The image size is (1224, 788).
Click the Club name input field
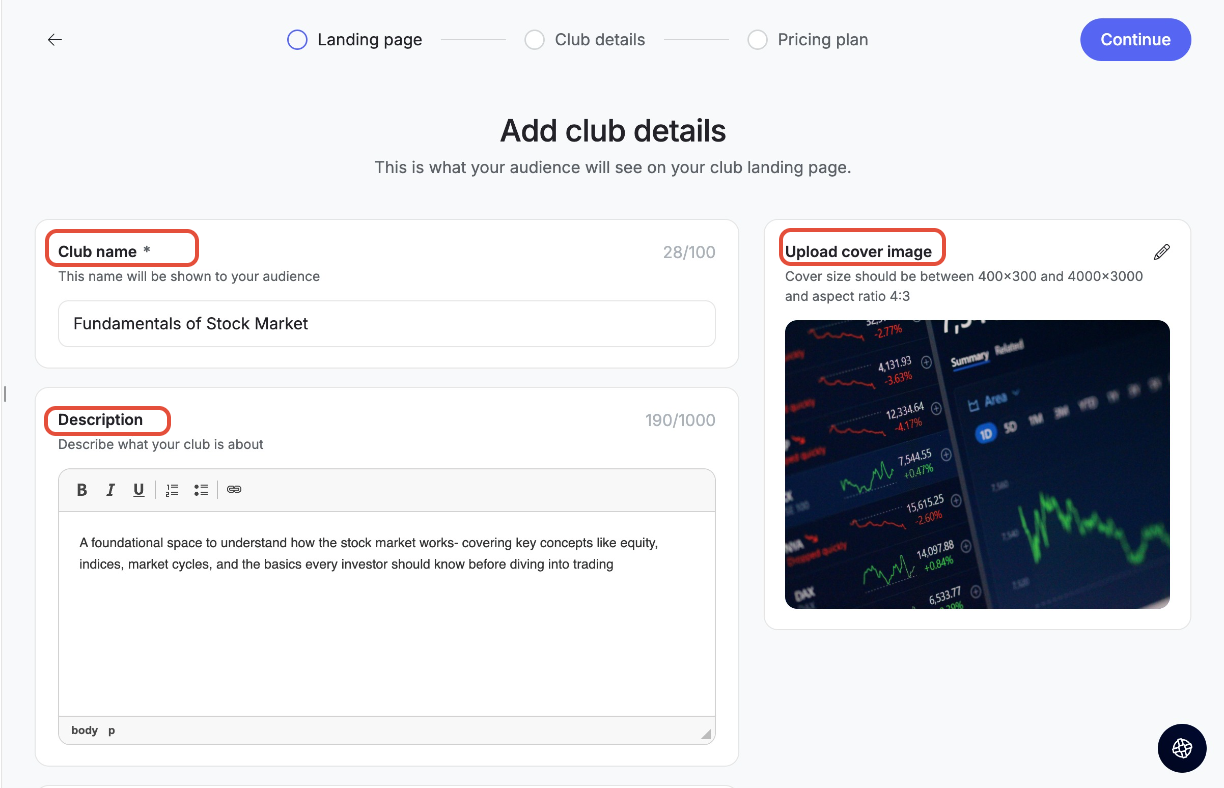coord(387,324)
